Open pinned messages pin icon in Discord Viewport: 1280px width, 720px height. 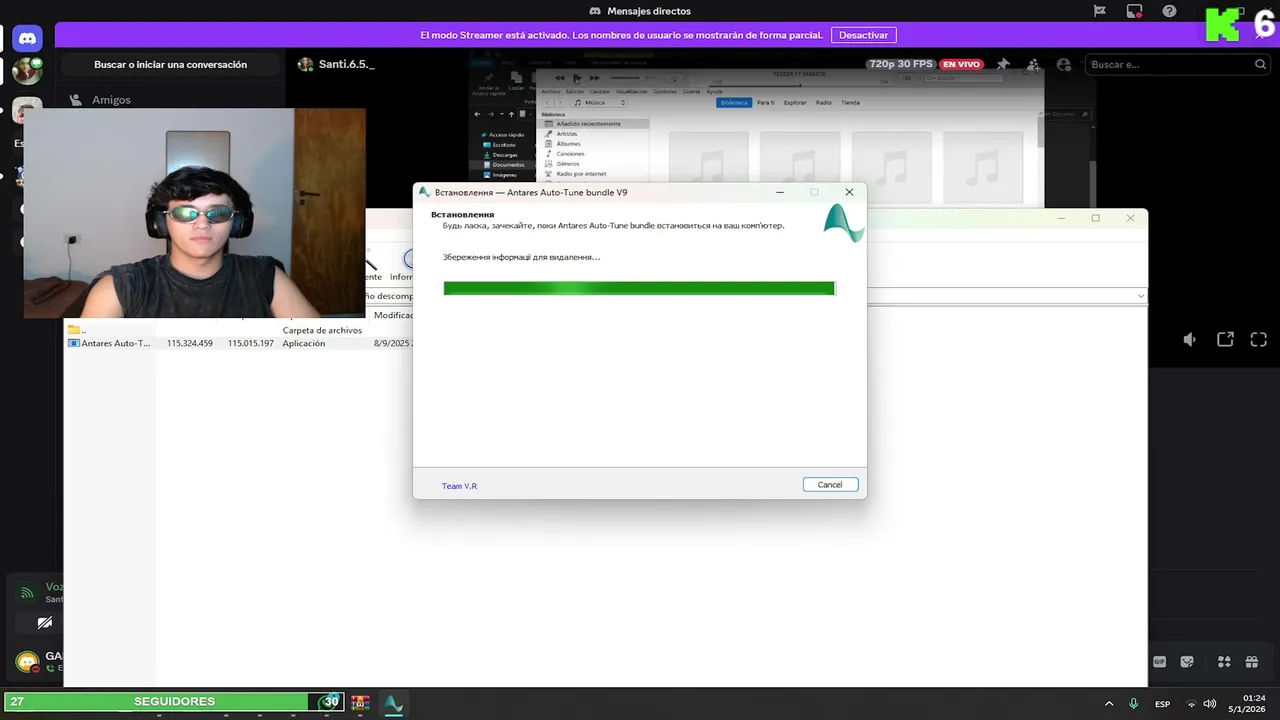pos(1004,64)
